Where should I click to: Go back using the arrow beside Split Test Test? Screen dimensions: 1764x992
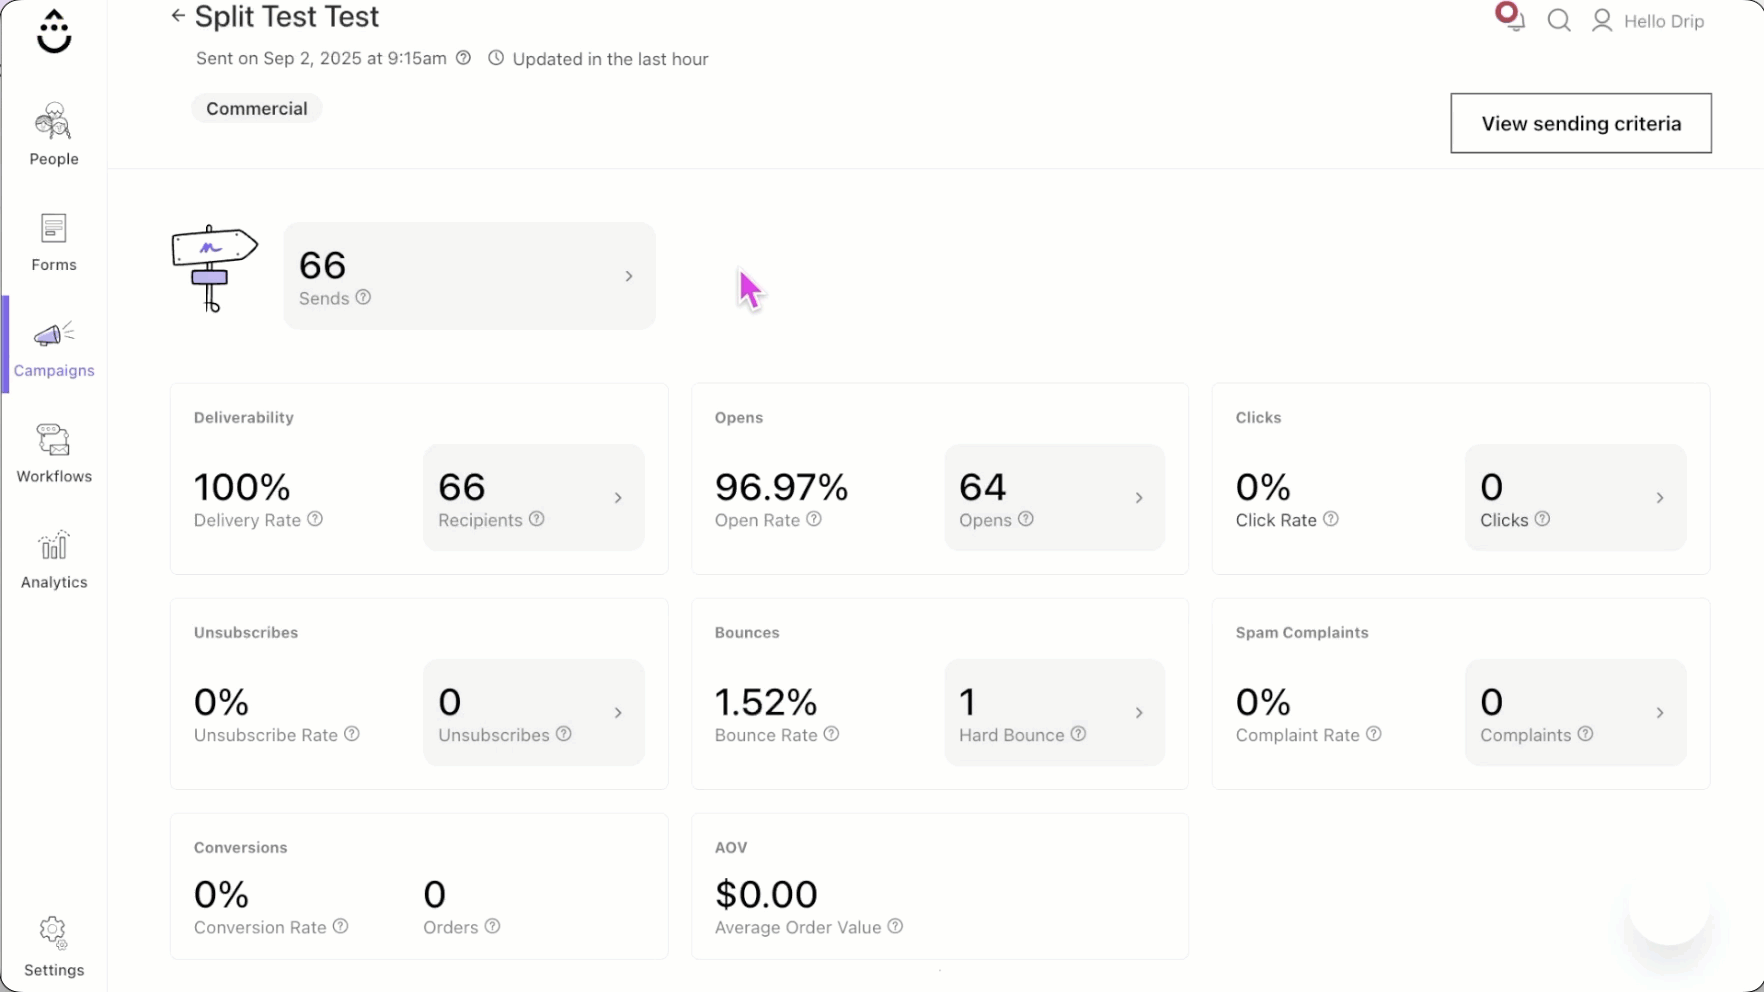178,15
